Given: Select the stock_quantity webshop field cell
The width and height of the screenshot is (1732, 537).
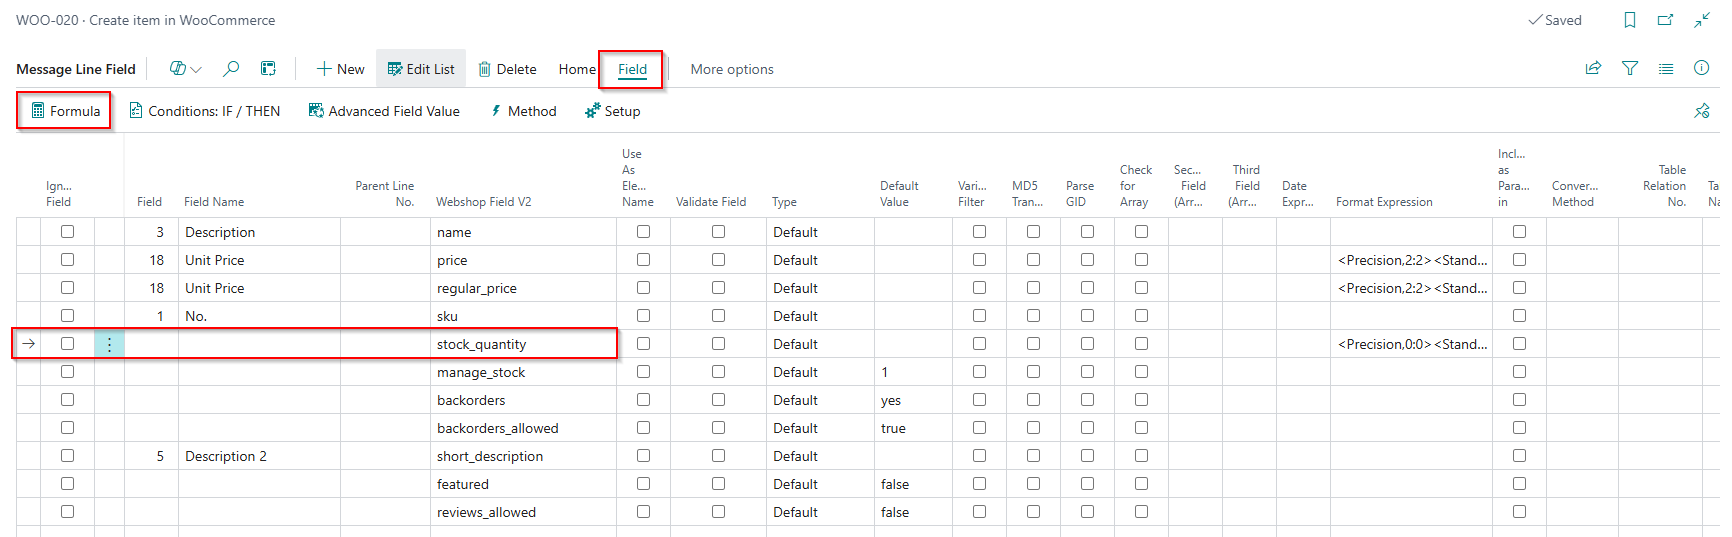Looking at the screenshot, I should click(x=523, y=344).
